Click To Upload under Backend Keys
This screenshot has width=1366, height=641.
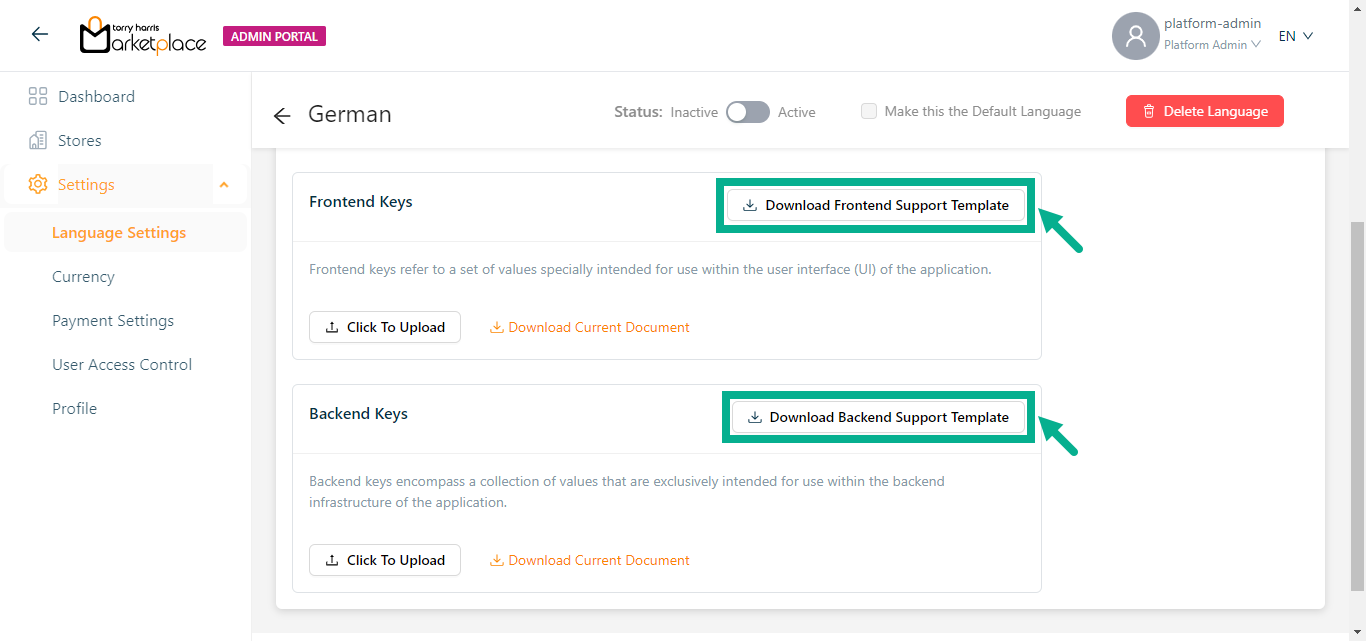[385, 560]
